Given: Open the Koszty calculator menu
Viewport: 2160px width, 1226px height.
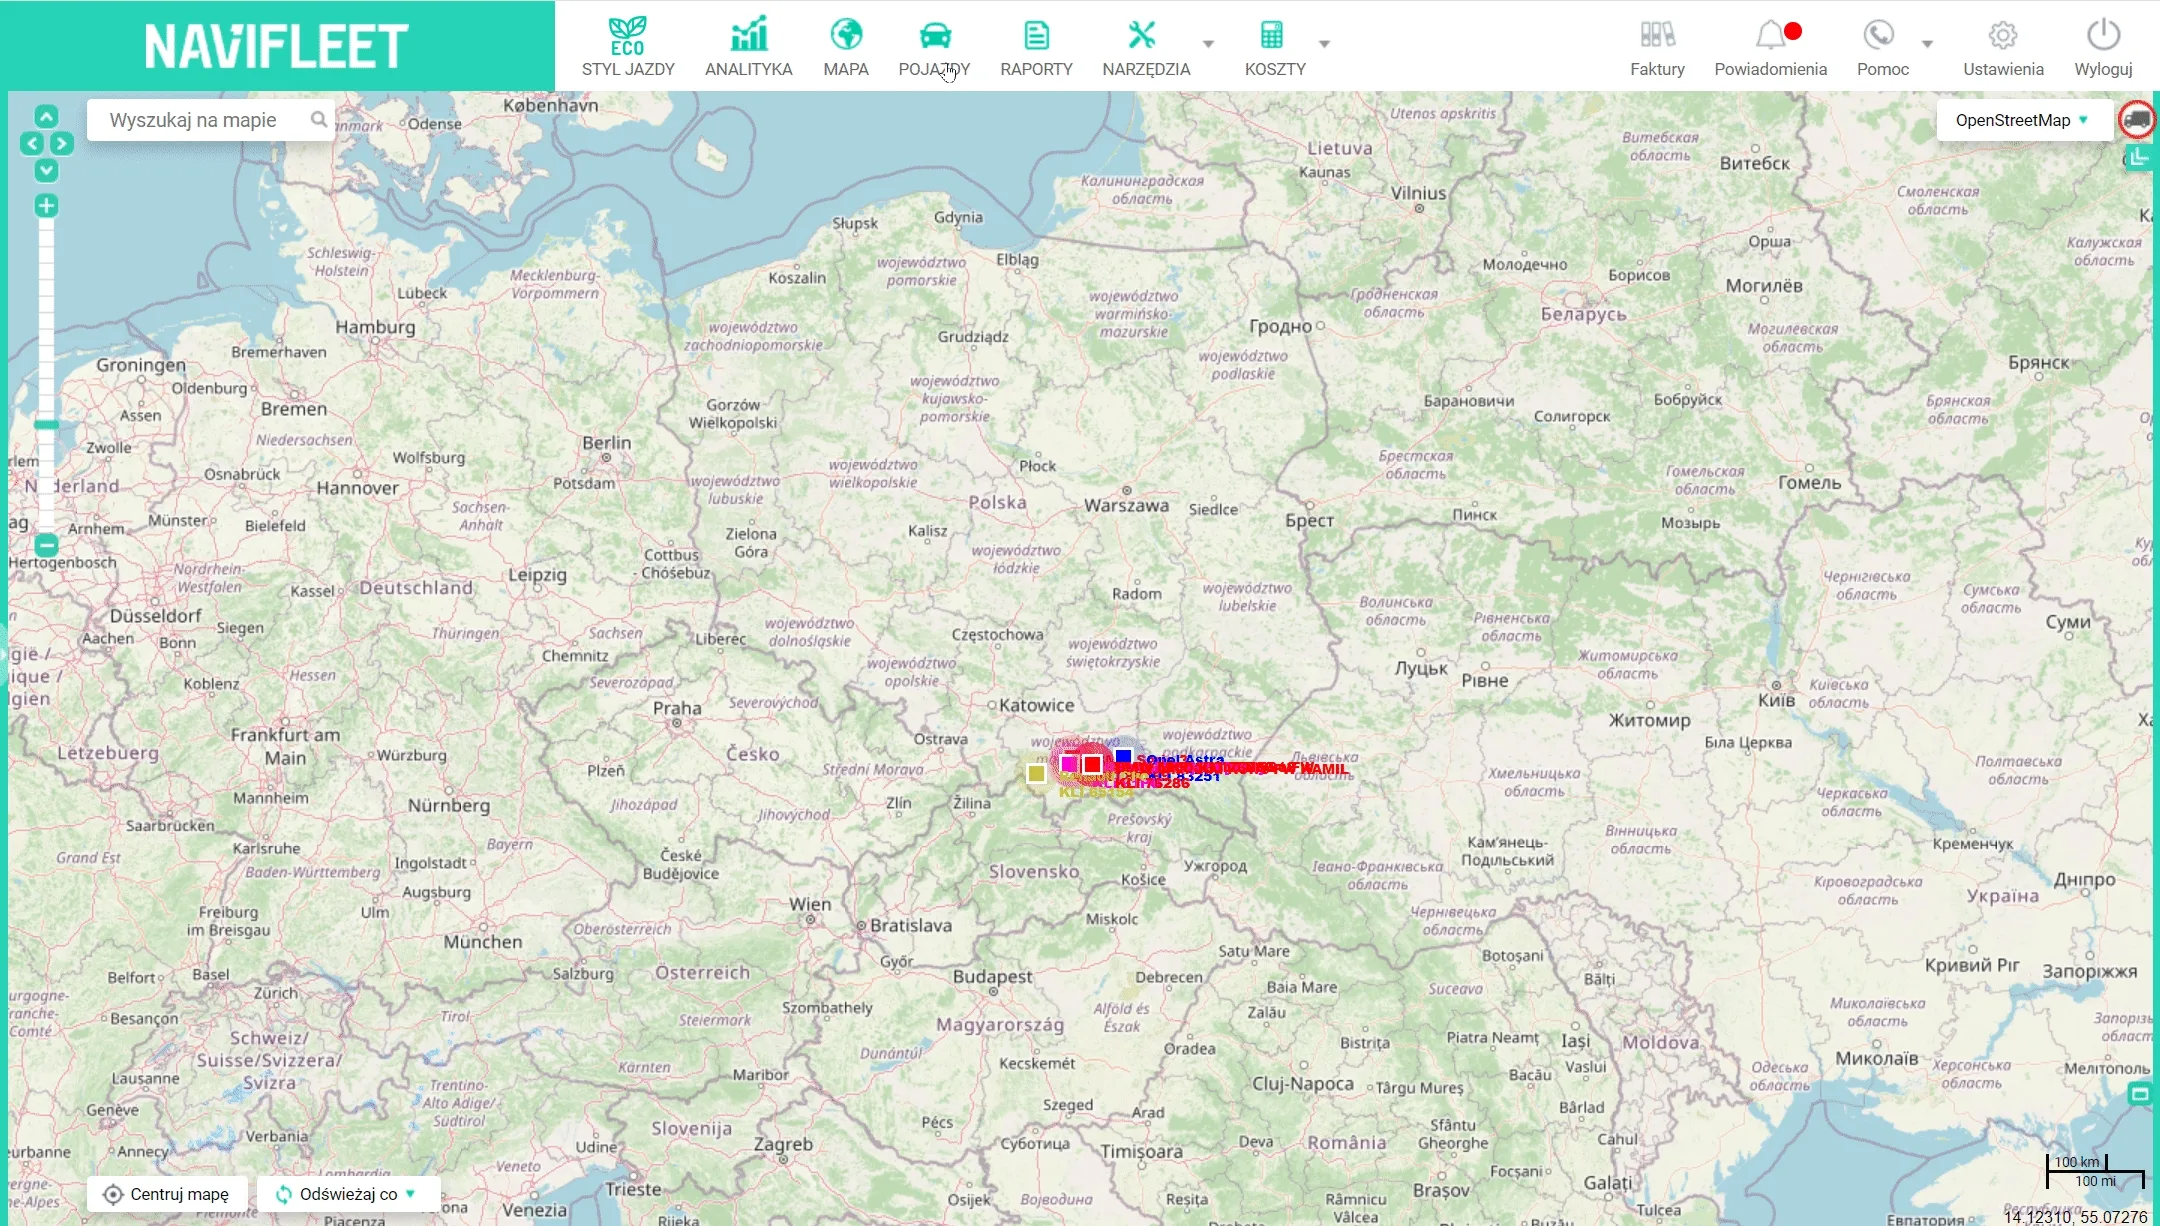Looking at the screenshot, I should tap(1275, 47).
